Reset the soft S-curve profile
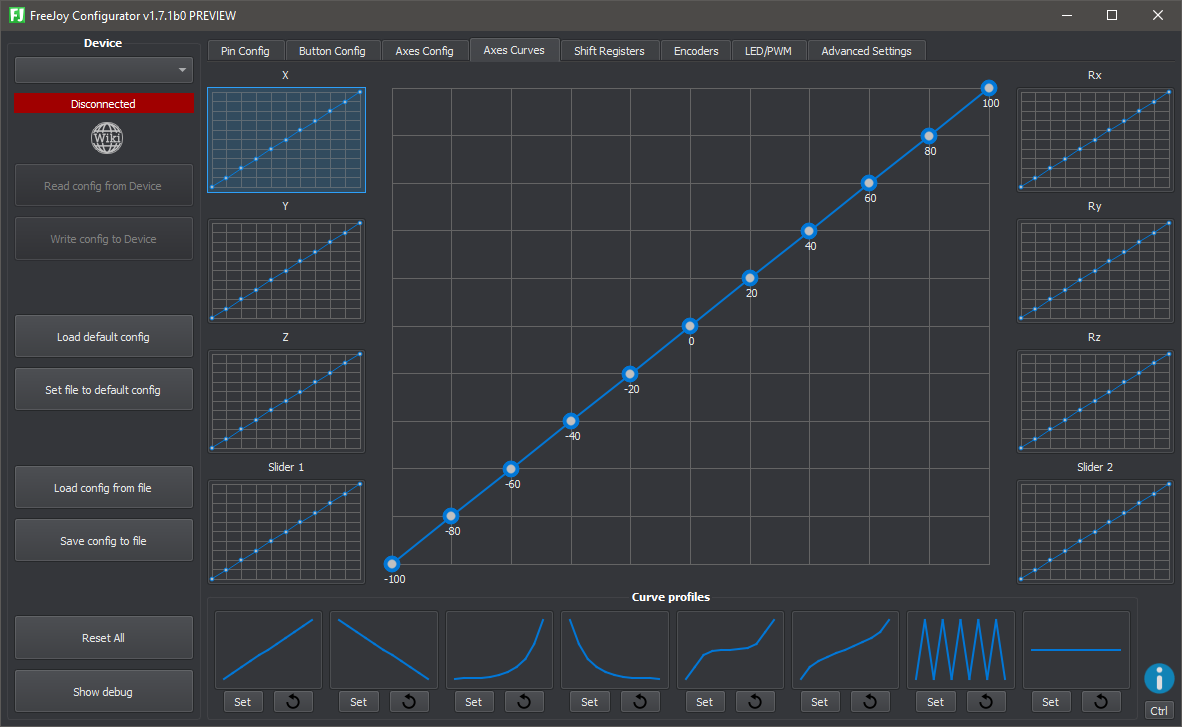1182x727 pixels. coord(870,702)
